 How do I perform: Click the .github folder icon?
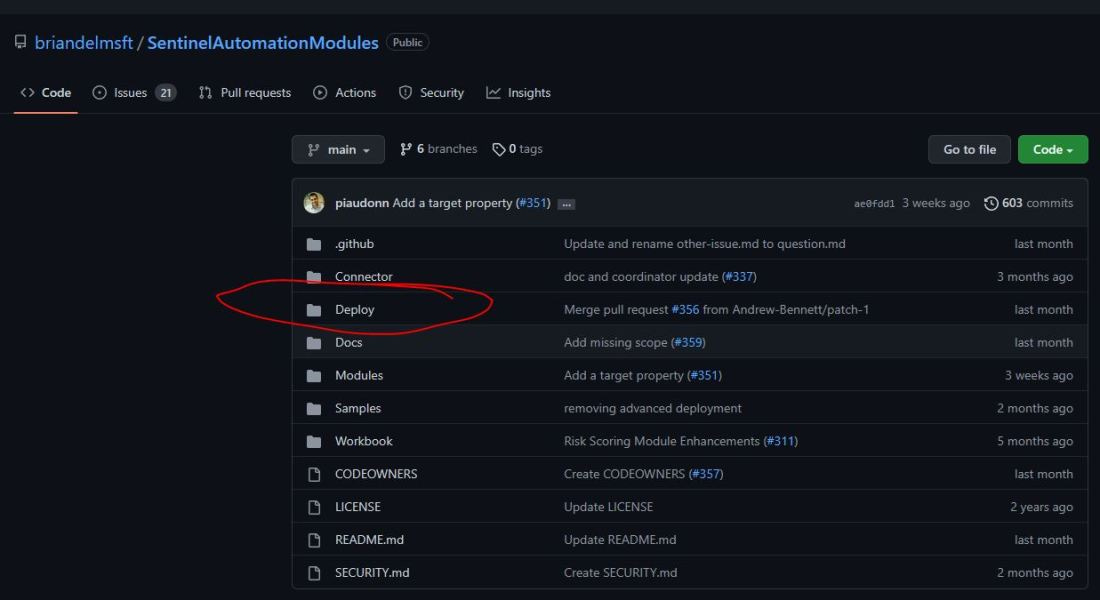(314, 244)
